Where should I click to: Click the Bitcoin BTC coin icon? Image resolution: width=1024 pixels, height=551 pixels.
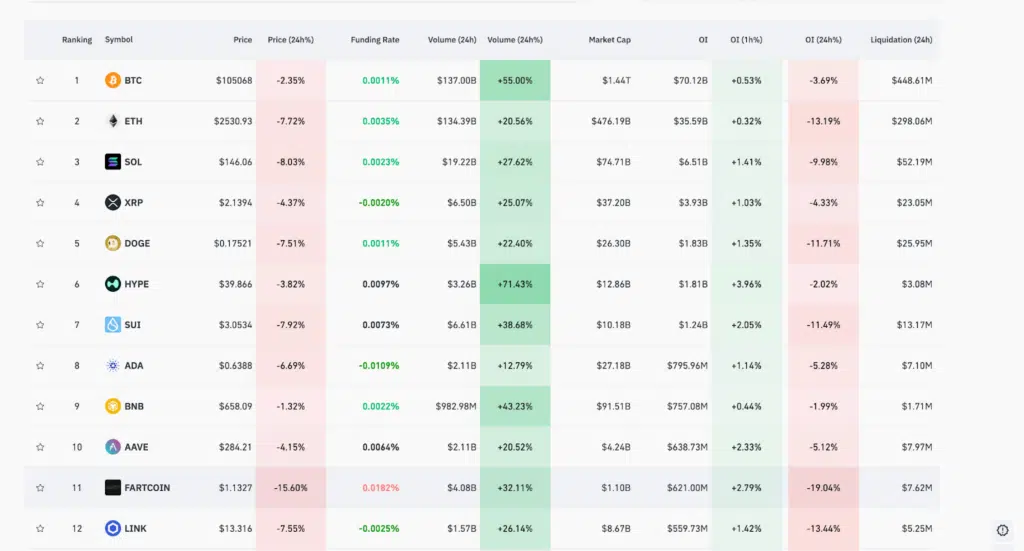(113, 80)
